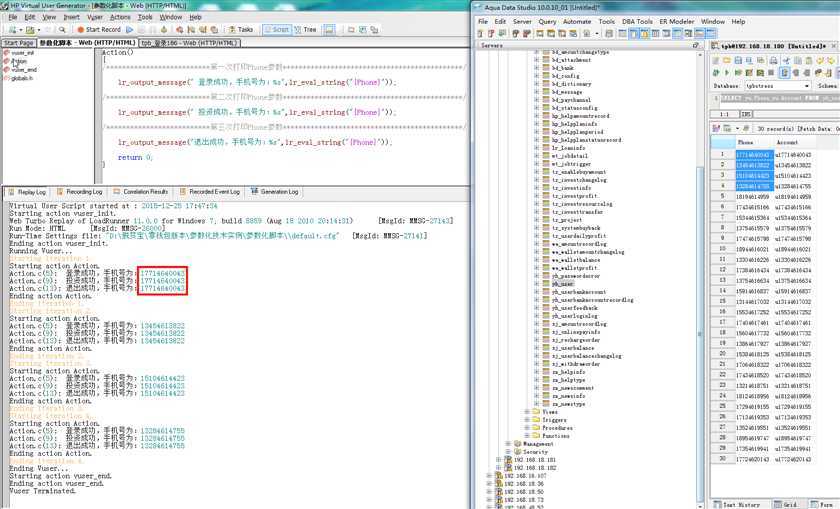This screenshot has width=840, height=509.
Task: Expand the bd_bank table node
Action: (x=536, y=68)
